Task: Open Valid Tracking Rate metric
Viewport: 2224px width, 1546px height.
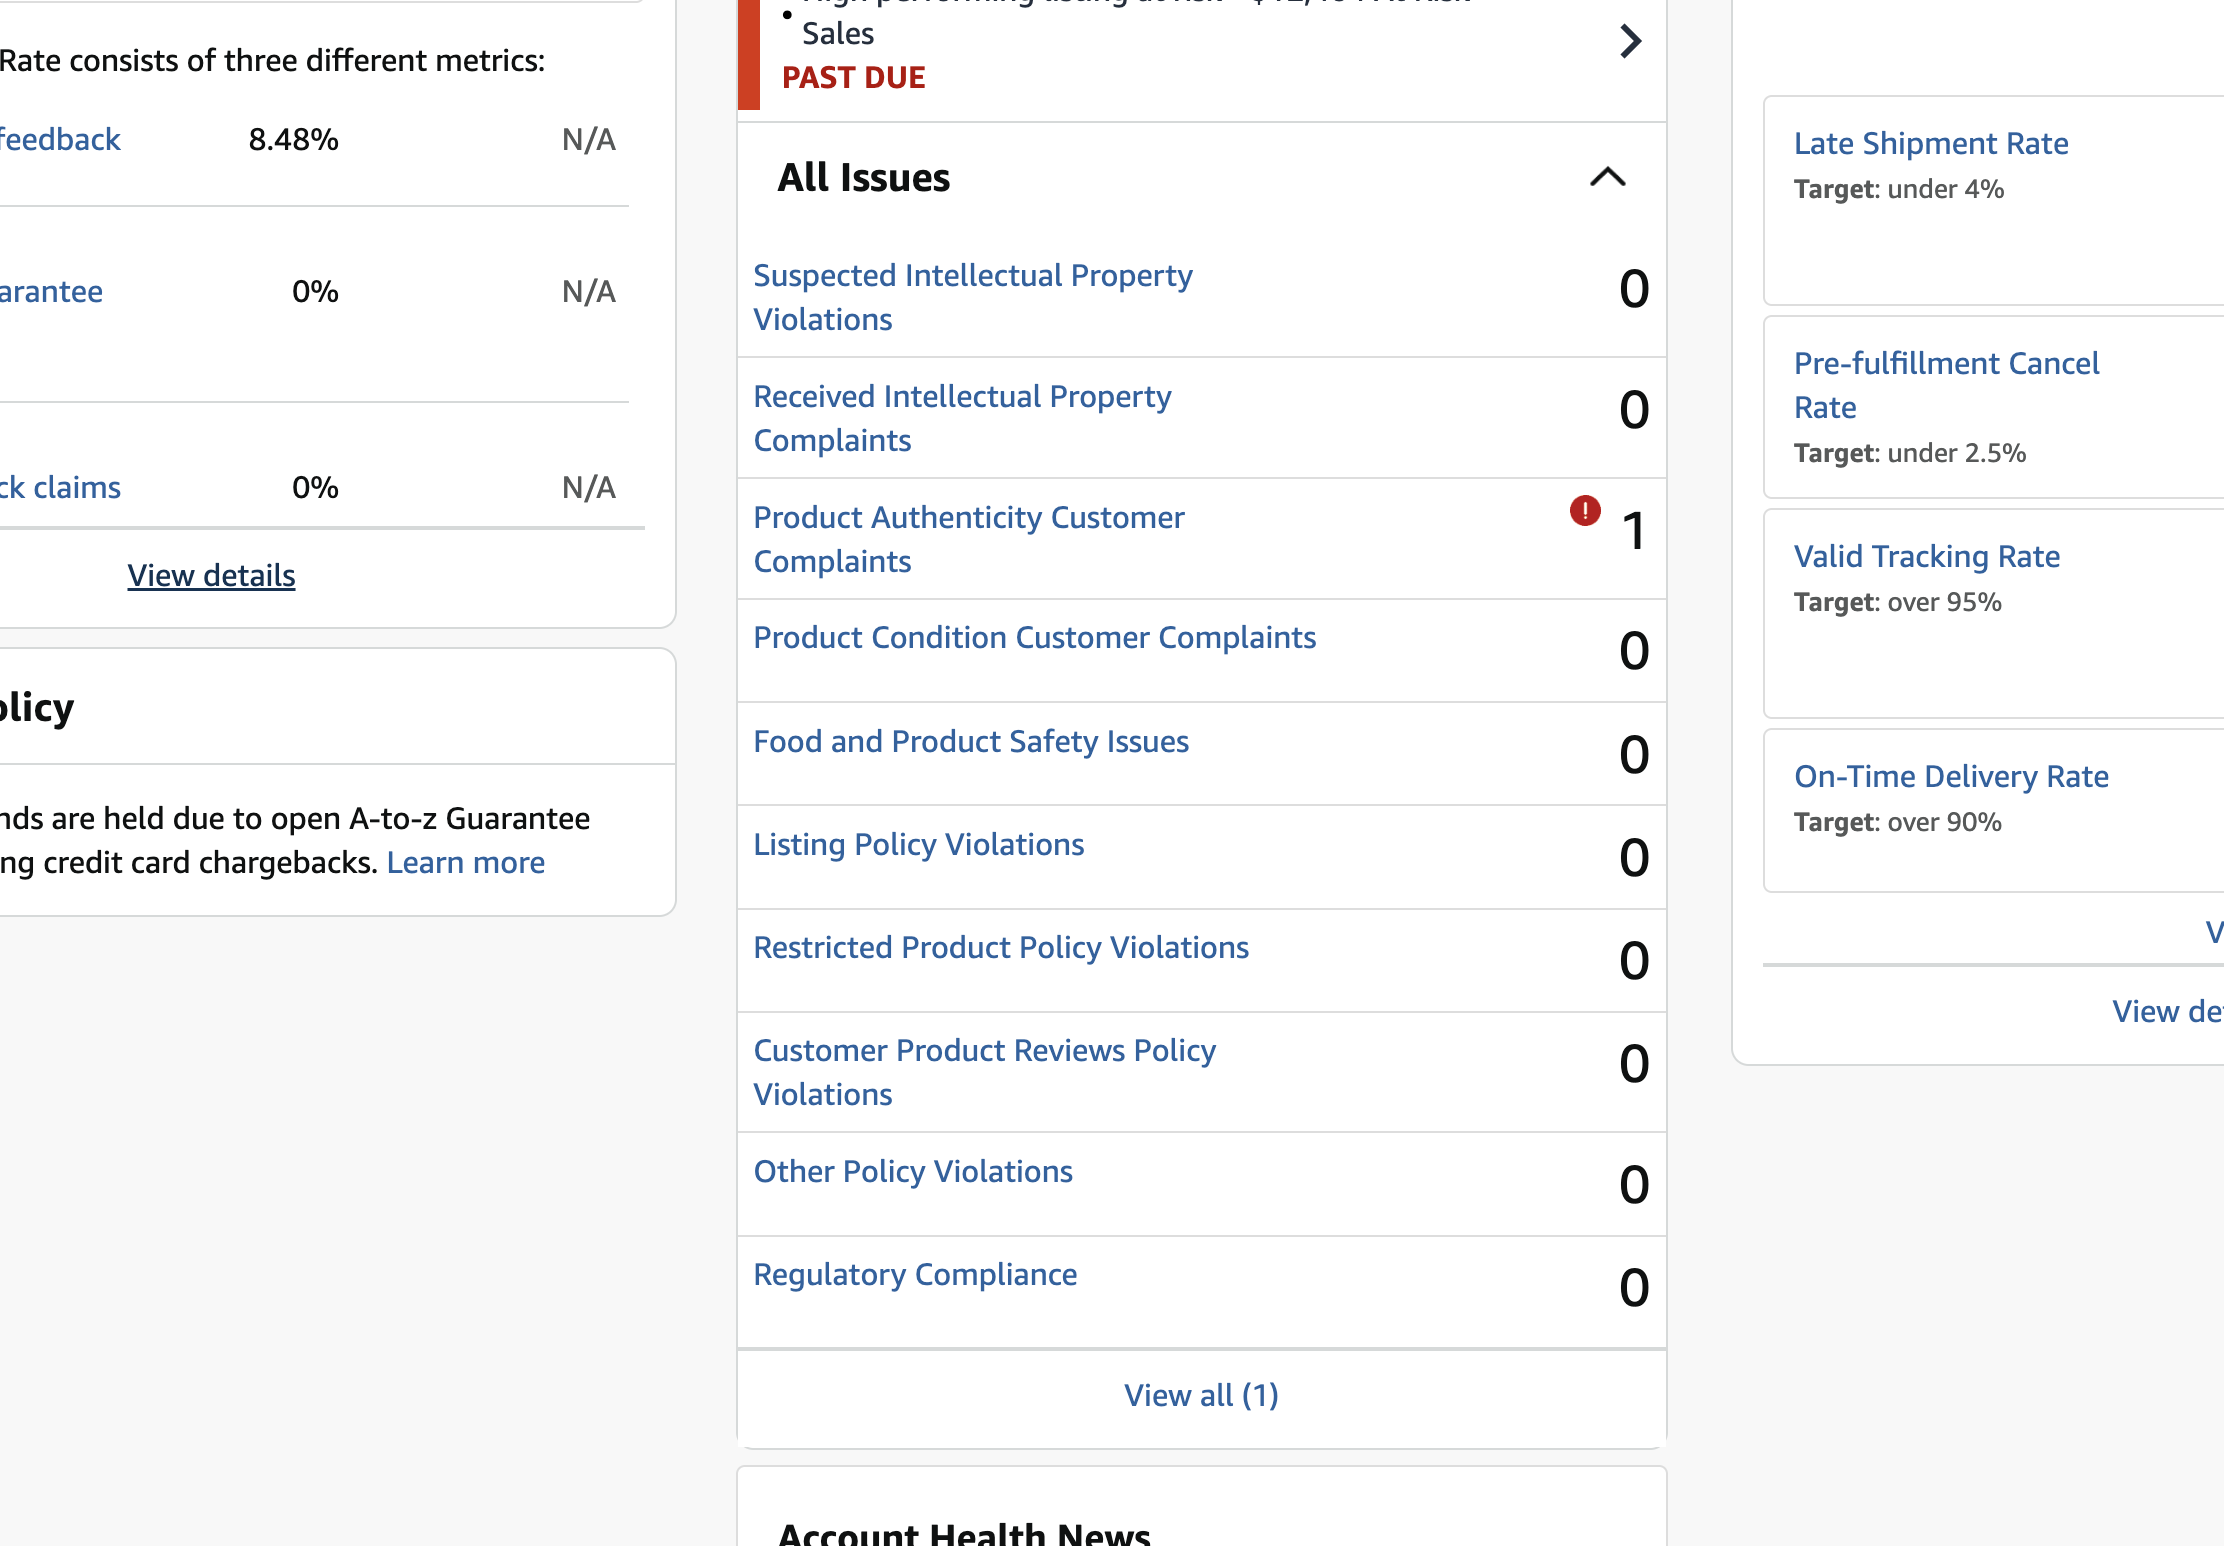Action: (x=1926, y=556)
